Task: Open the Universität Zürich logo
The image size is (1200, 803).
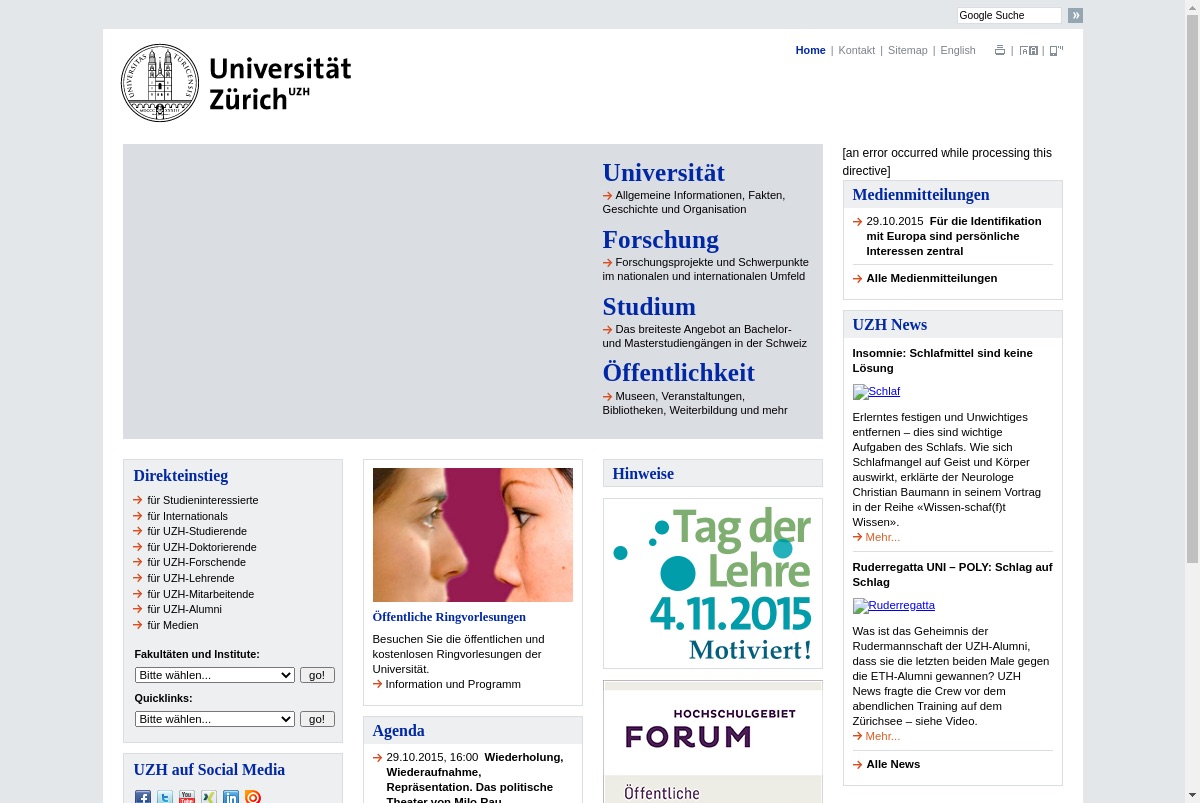Action: click(236, 83)
